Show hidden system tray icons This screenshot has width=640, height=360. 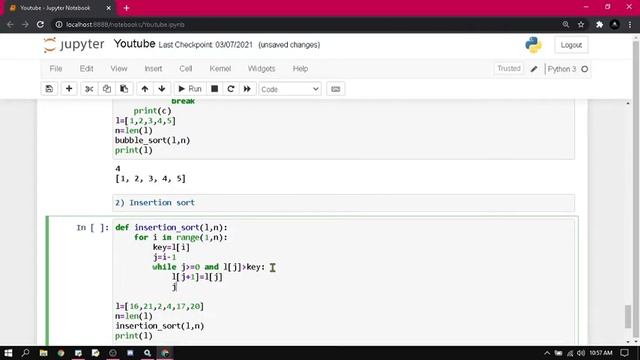547,353
